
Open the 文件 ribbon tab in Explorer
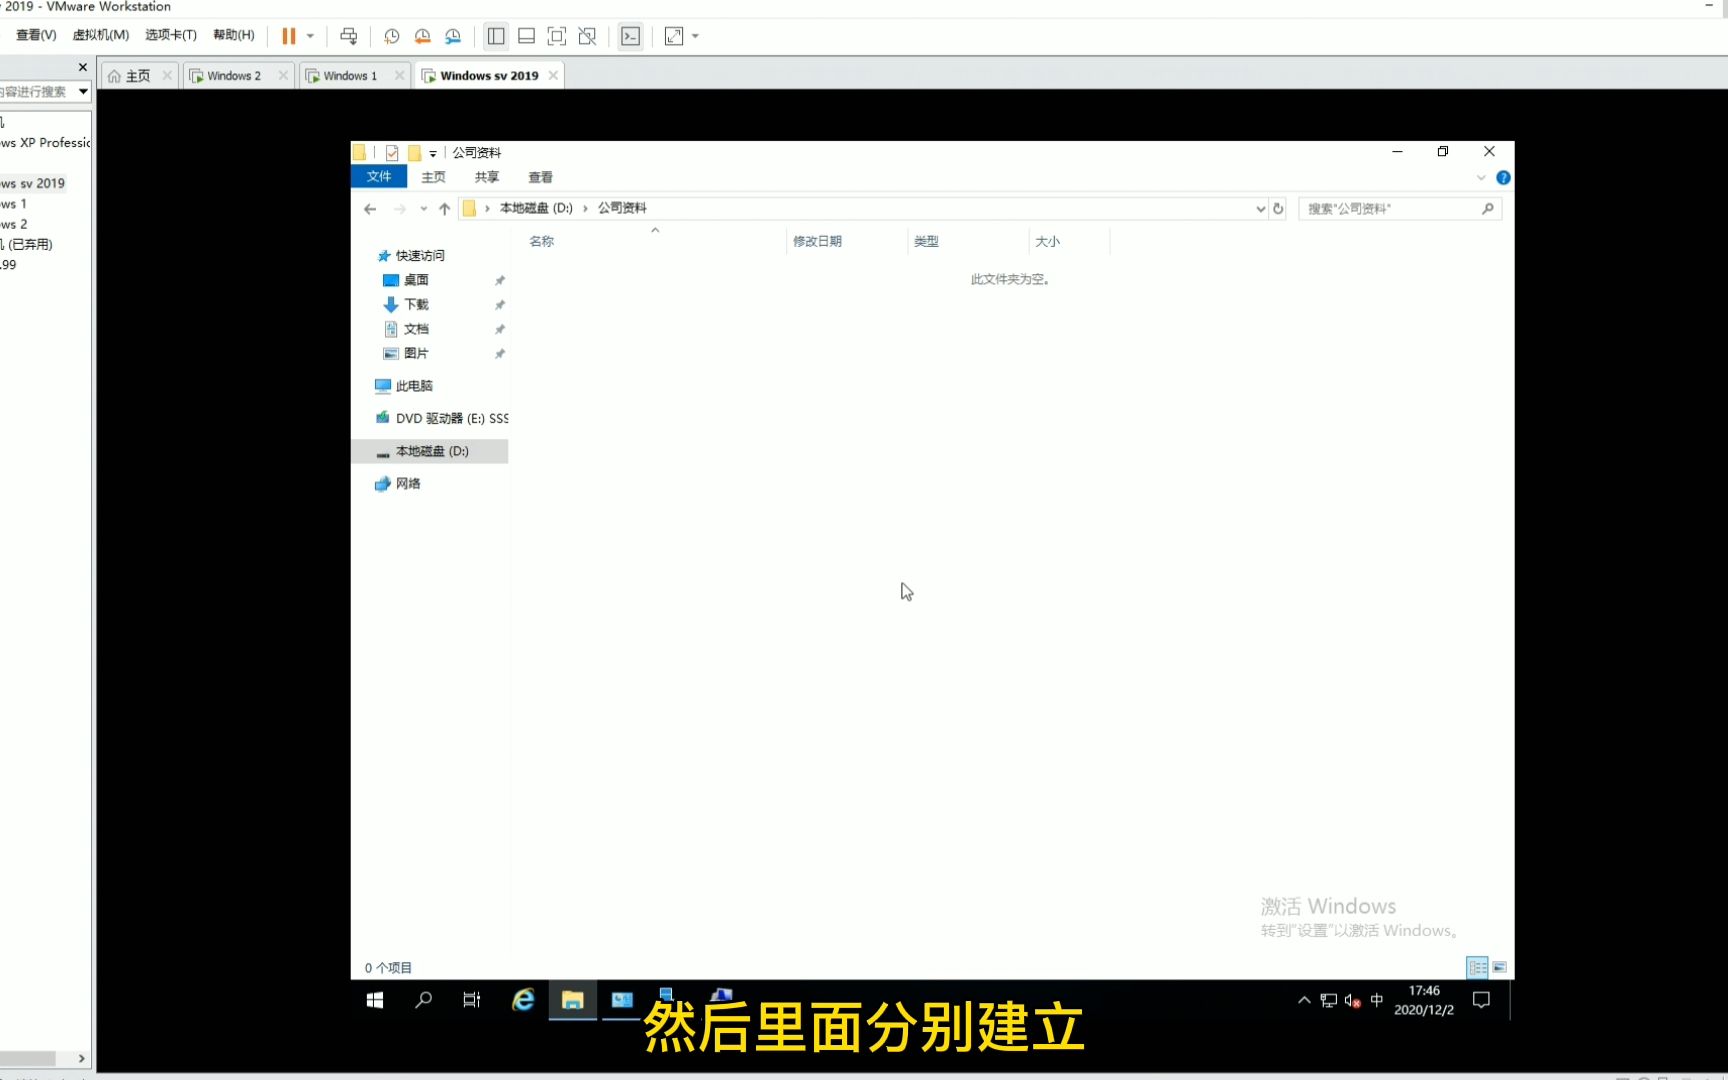[379, 177]
